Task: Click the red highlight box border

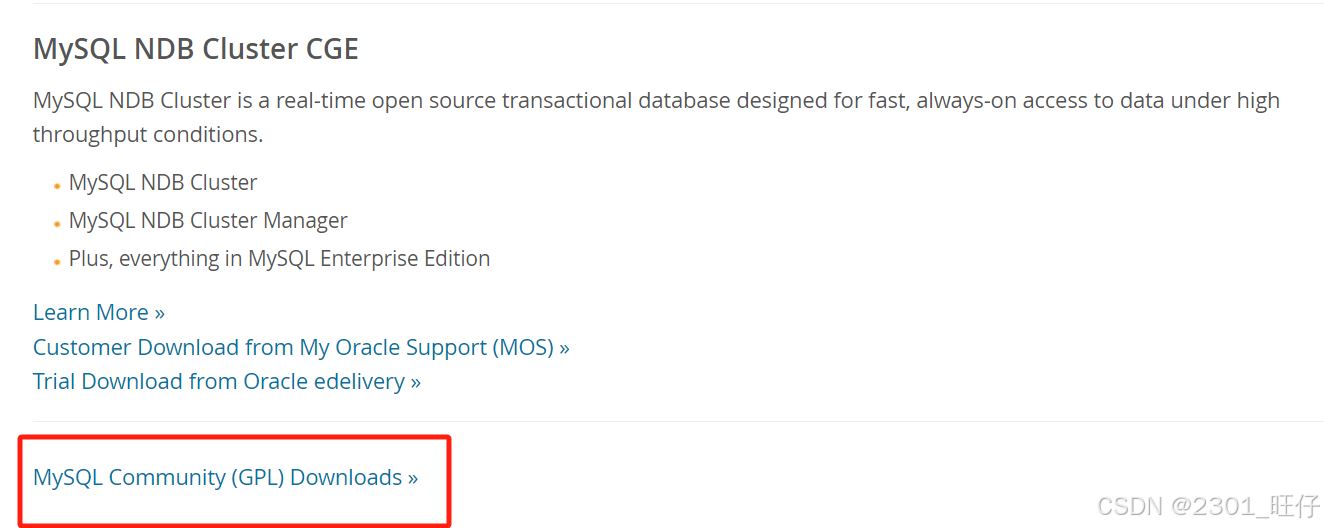Action: pos(450,478)
